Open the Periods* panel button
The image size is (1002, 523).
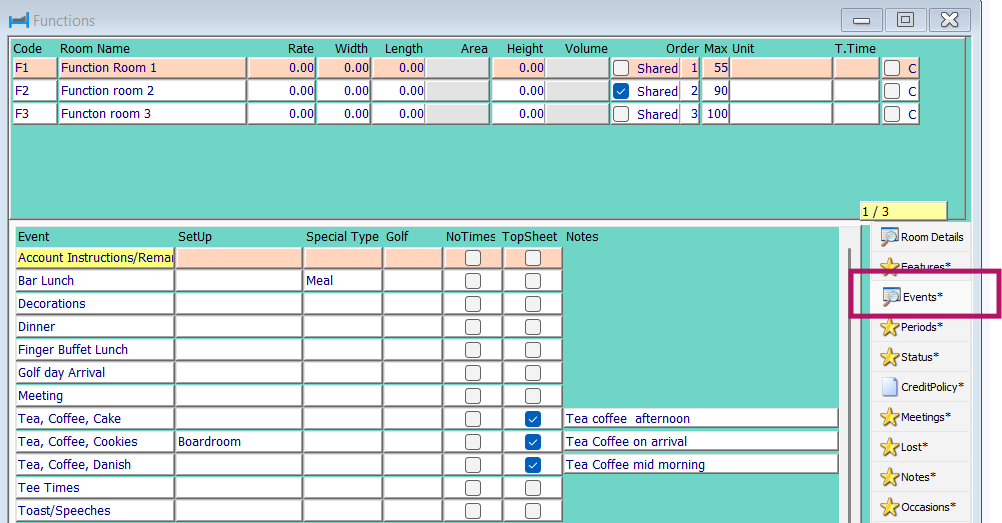(921, 327)
